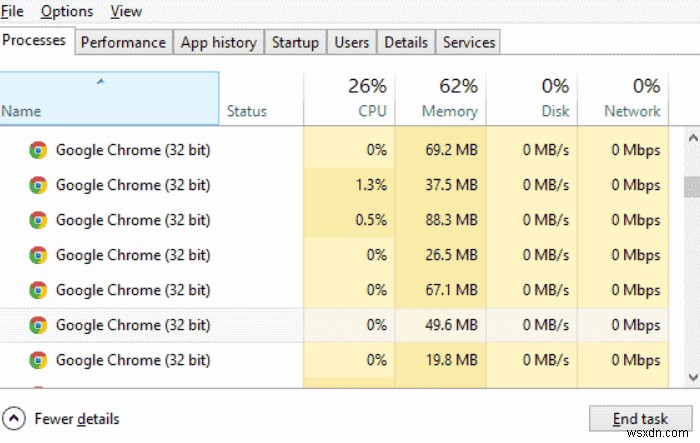
Task: Sort by the Disk column header
Action: (x=532, y=98)
